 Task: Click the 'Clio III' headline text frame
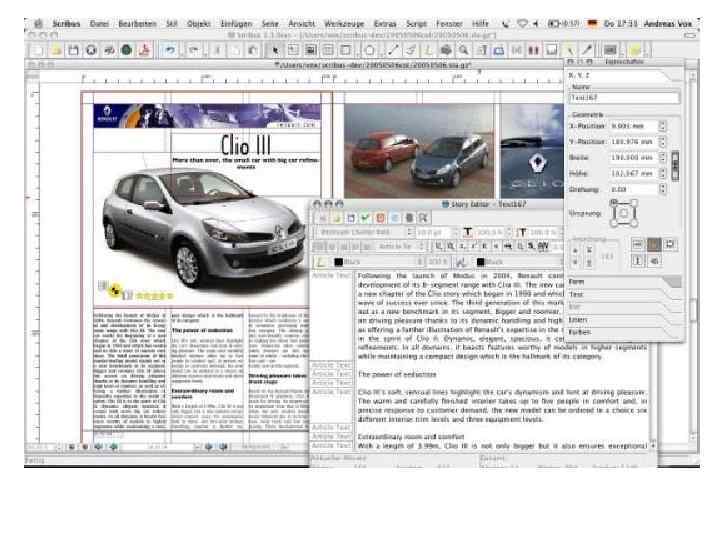click(246, 145)
